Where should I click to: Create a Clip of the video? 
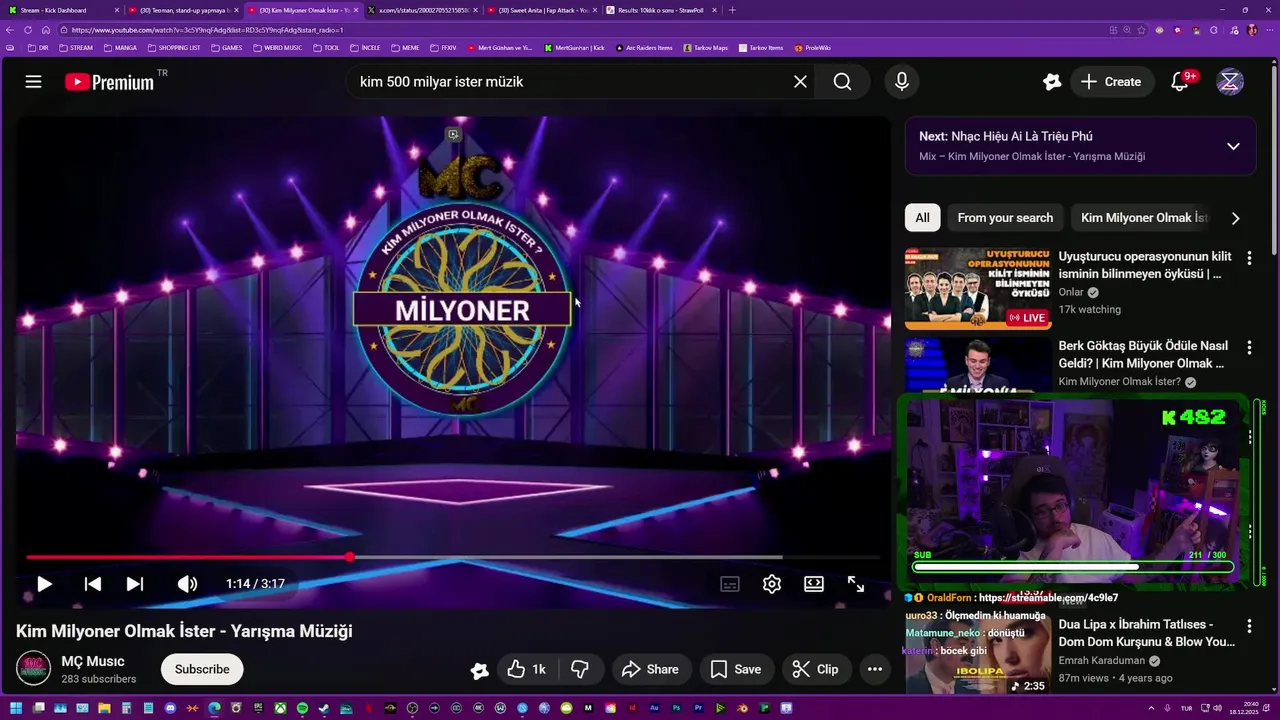pyautogui.click(x=816, y=669)
